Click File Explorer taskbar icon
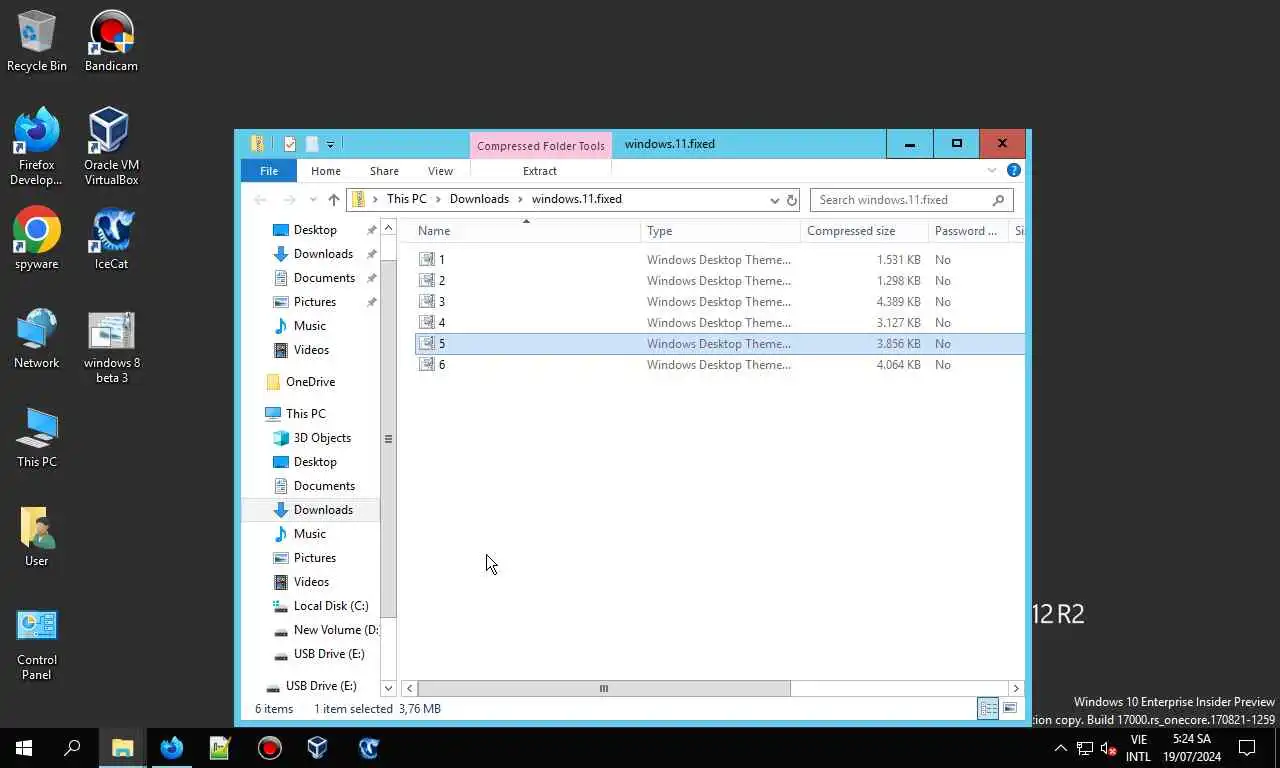The height and width of the screenshot is (768, 1280). 122,748
